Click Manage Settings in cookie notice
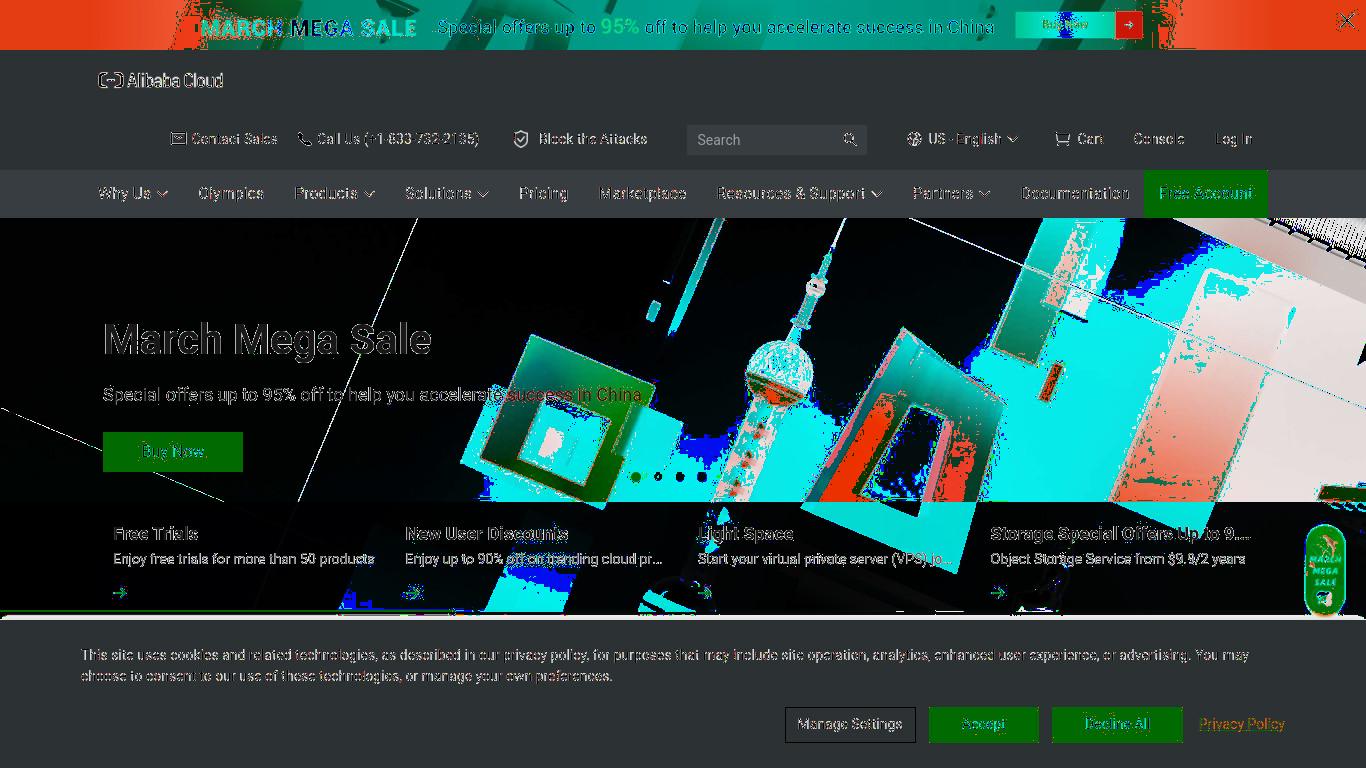The height and width of the screenshot is (768, 1366). coord(850,724)
